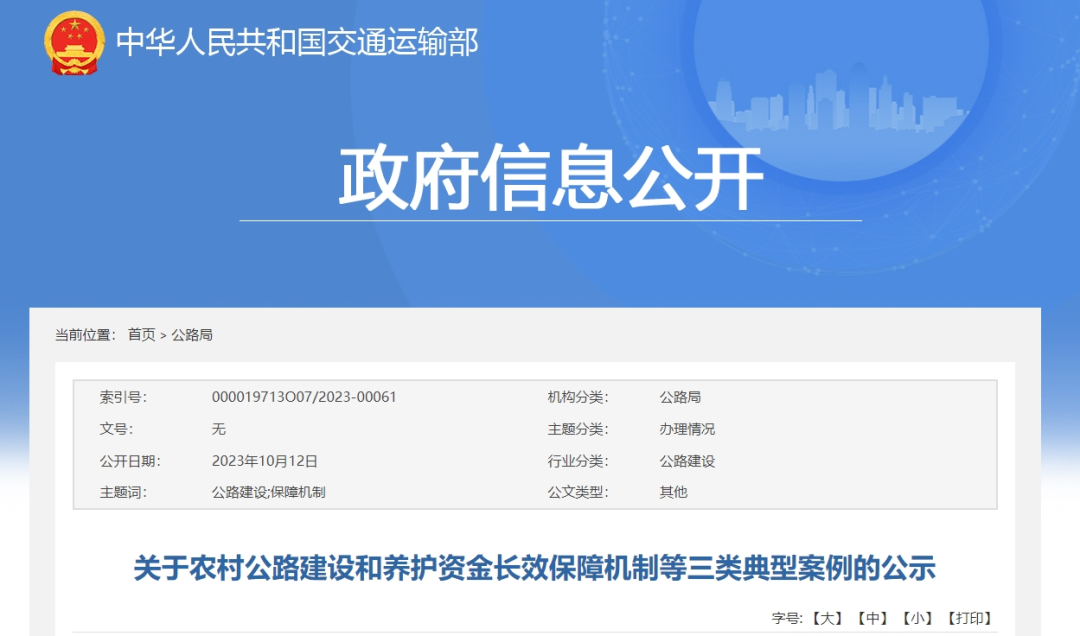Image resolution: width=1080 pixels, height=636 pixels.
Task: Click the 行业分类 value 公路建设
Action: pyautogui.click(x=687, y=461)
